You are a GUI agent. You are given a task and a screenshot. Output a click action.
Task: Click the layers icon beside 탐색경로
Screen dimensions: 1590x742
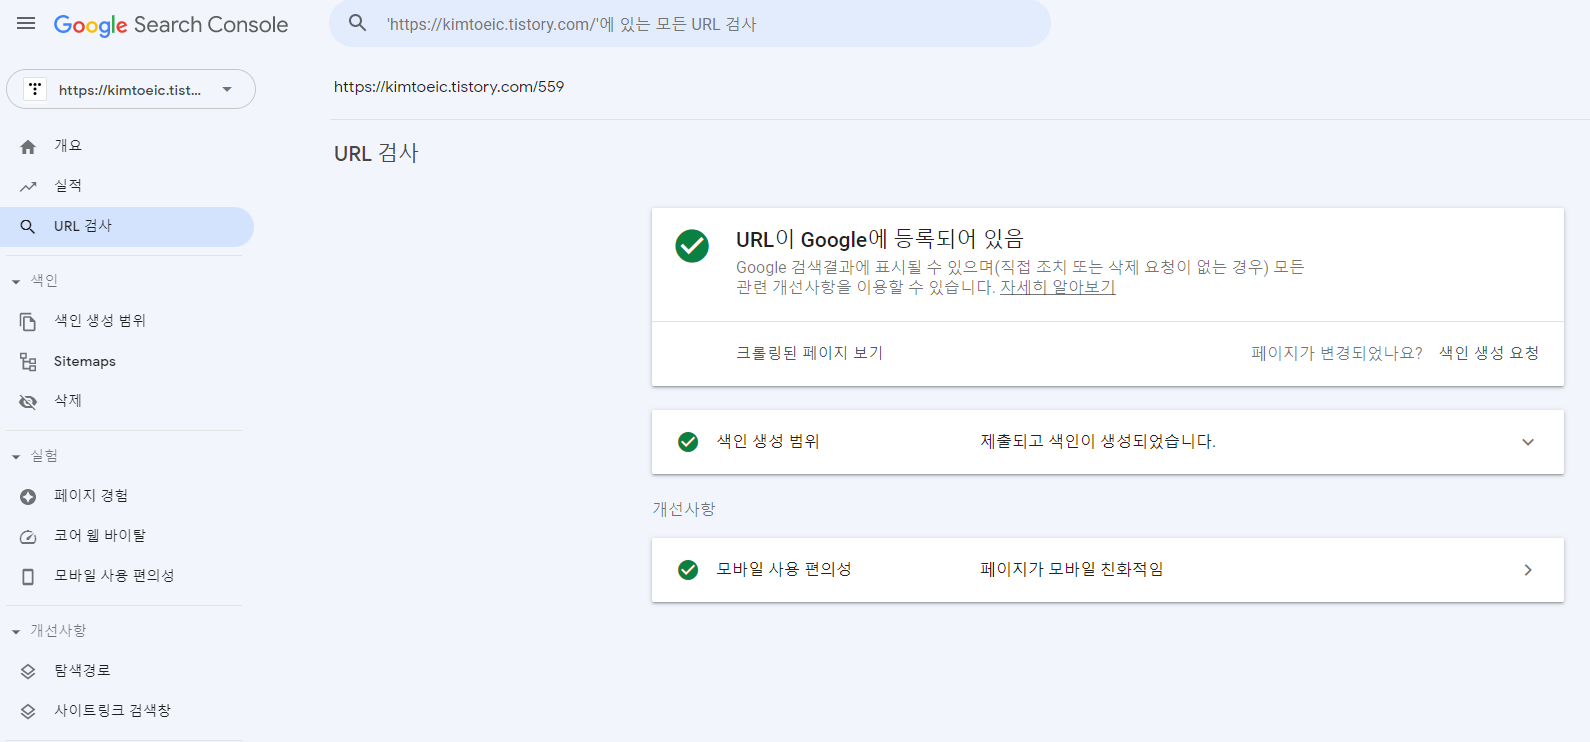click(28, 672)
